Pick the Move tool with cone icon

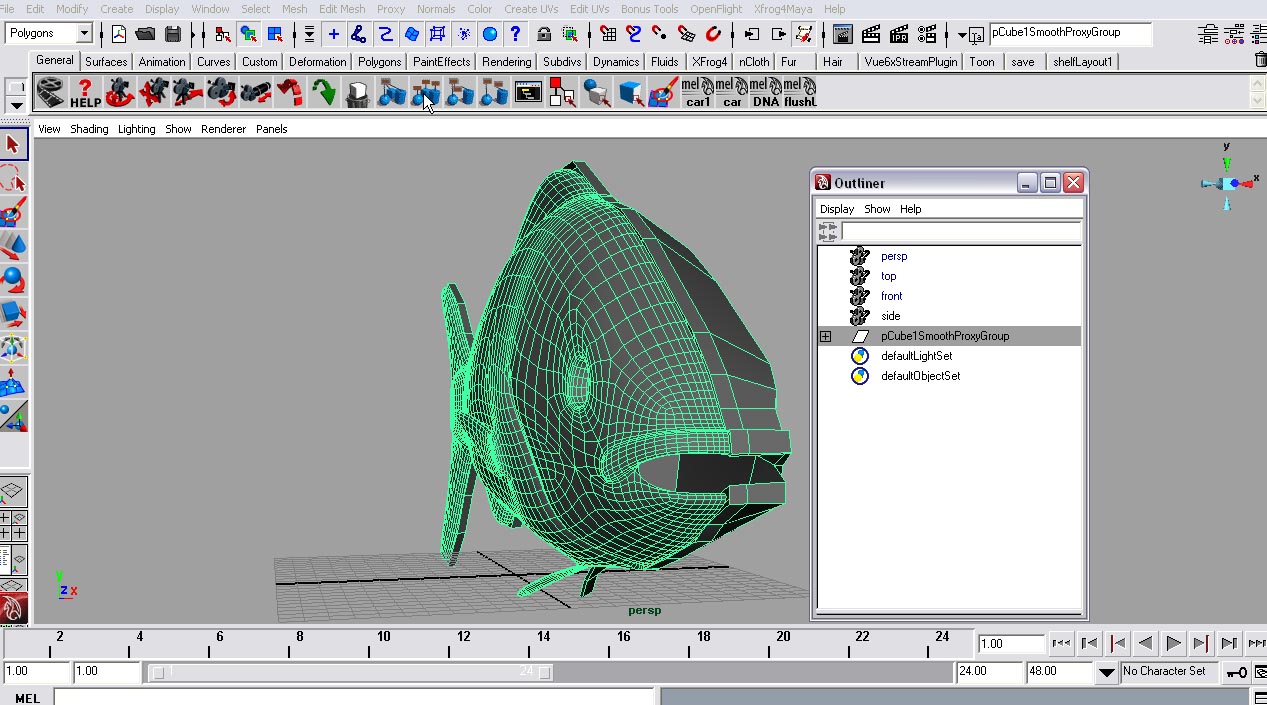pyautogui.click(x=13, y=246)
